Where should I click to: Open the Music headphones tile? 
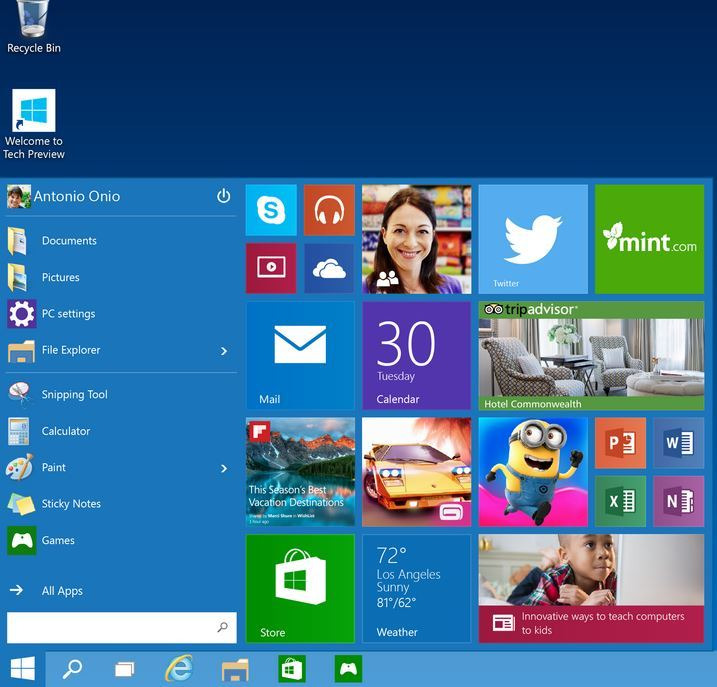pos(329,210)
